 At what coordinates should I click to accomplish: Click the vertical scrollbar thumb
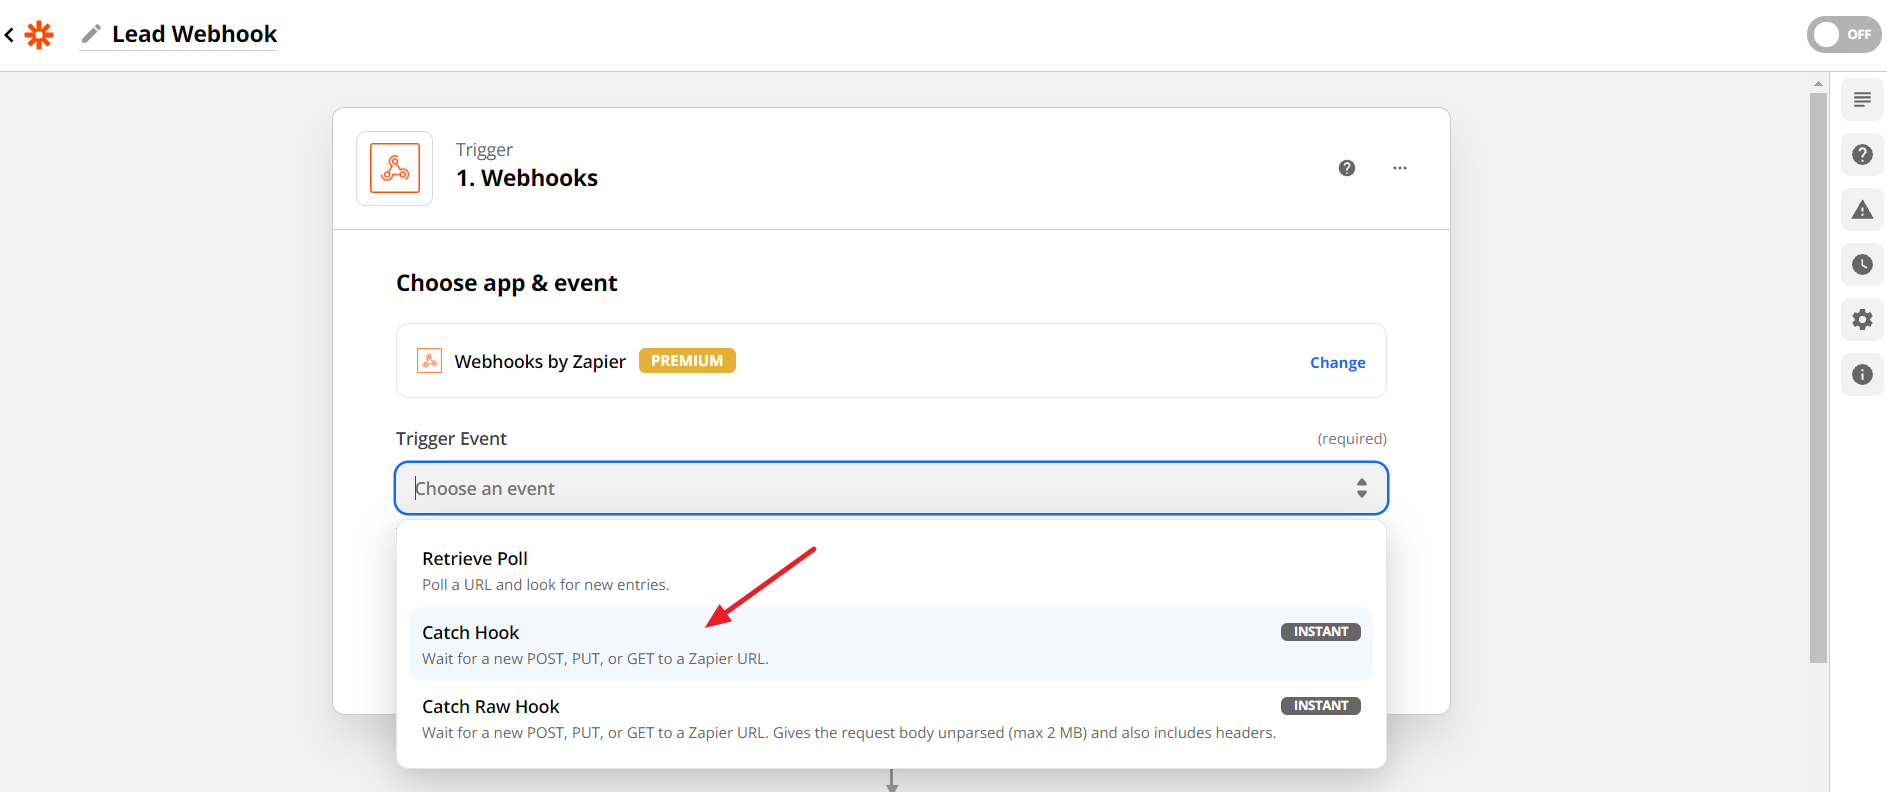[1818, 377]
